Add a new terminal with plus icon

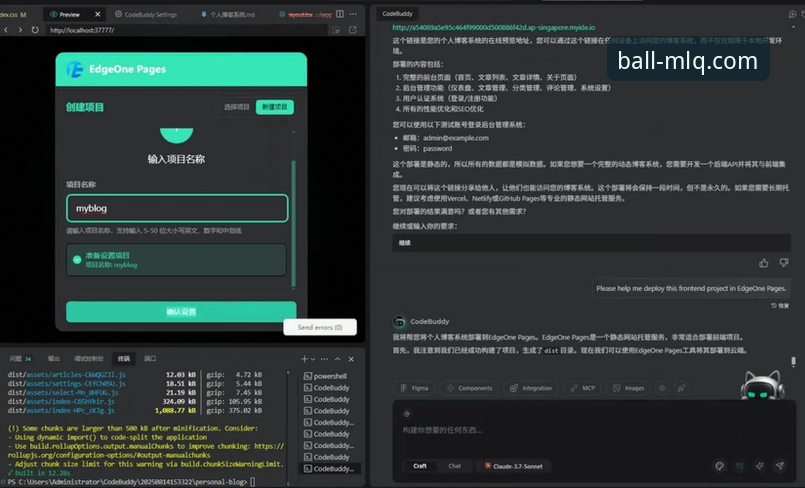click(x=304, y=359)
